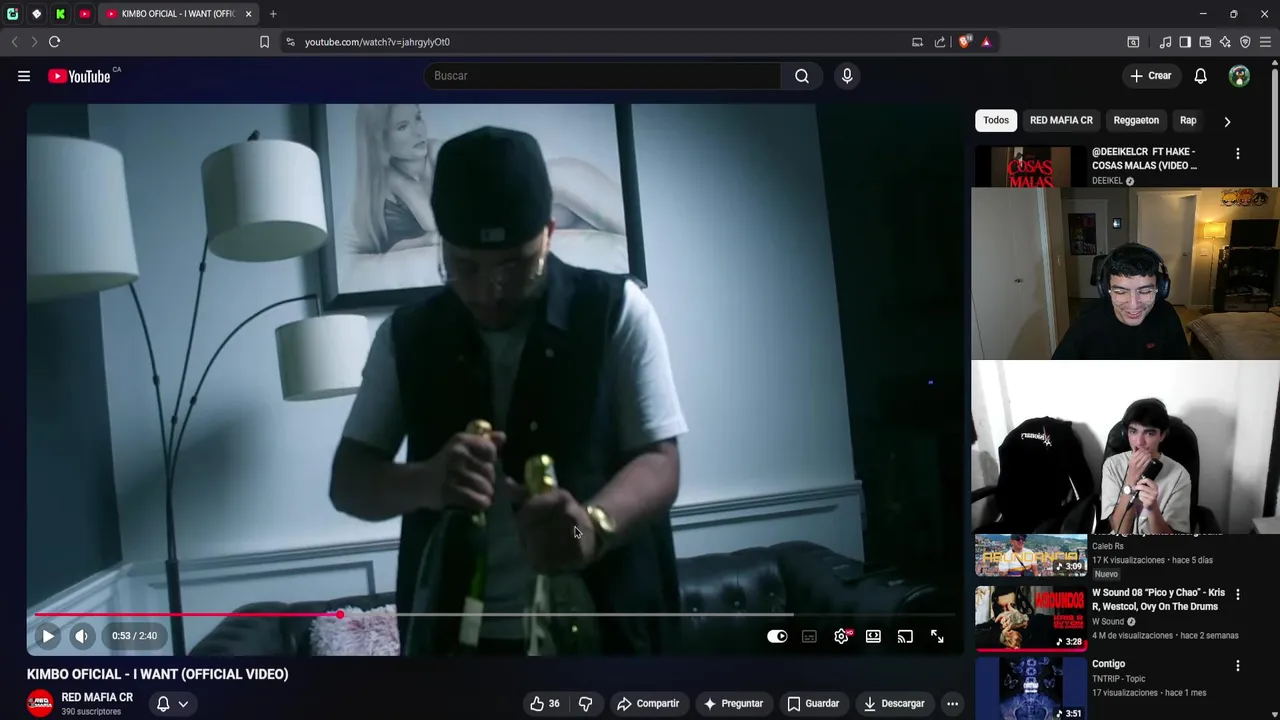Screen dimensions: 1280x720
Task: Switch to the pinned YouTube tab
Action: (x=84, y=14)
